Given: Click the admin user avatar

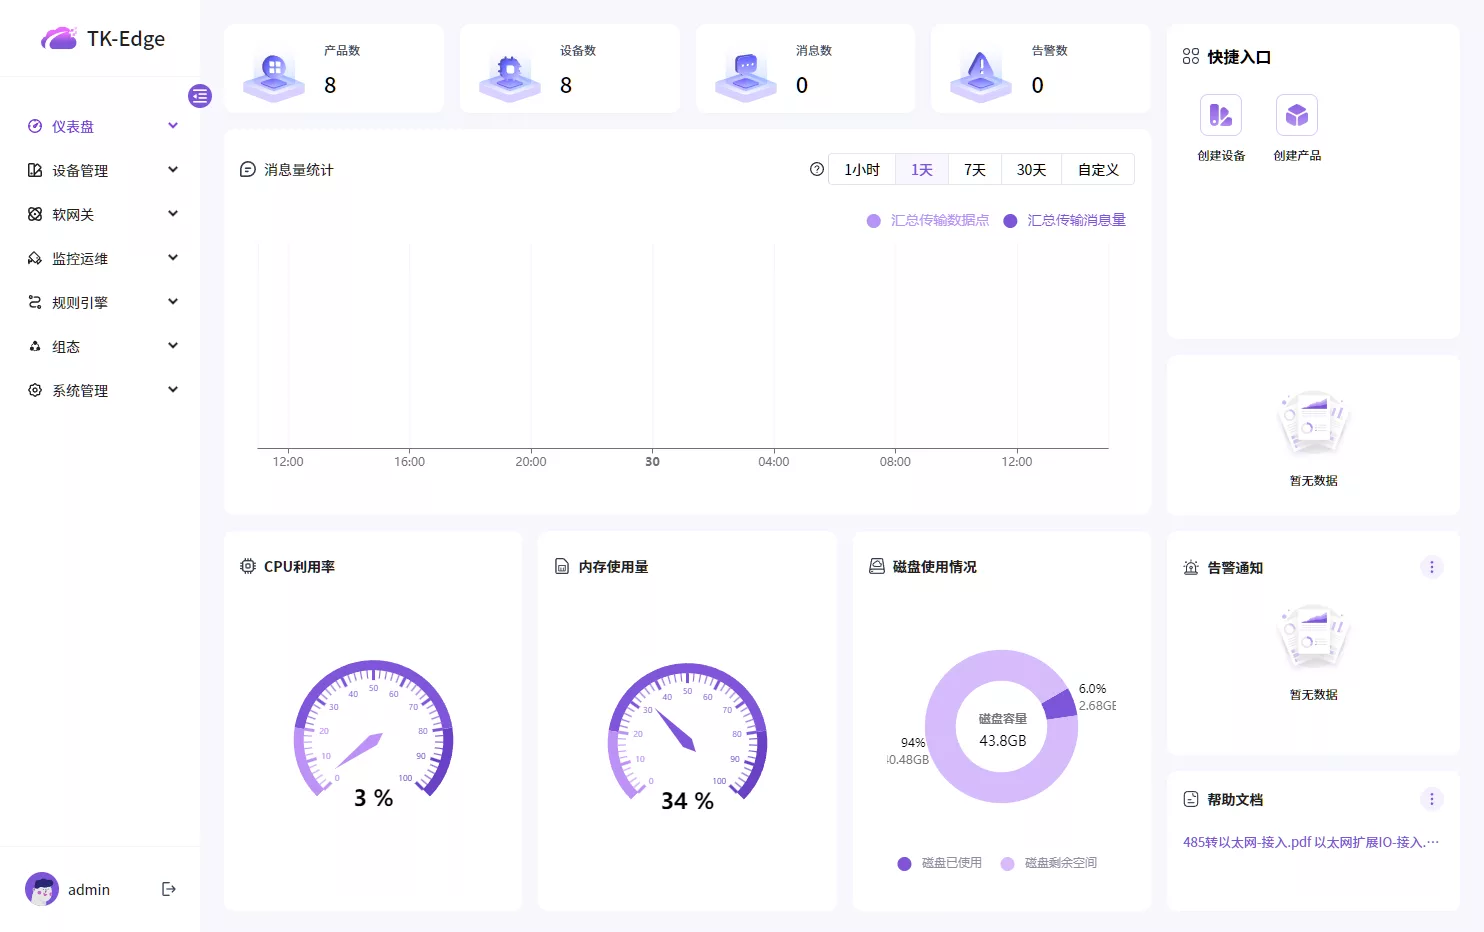Looking at the screenshot, I should 42,889.
